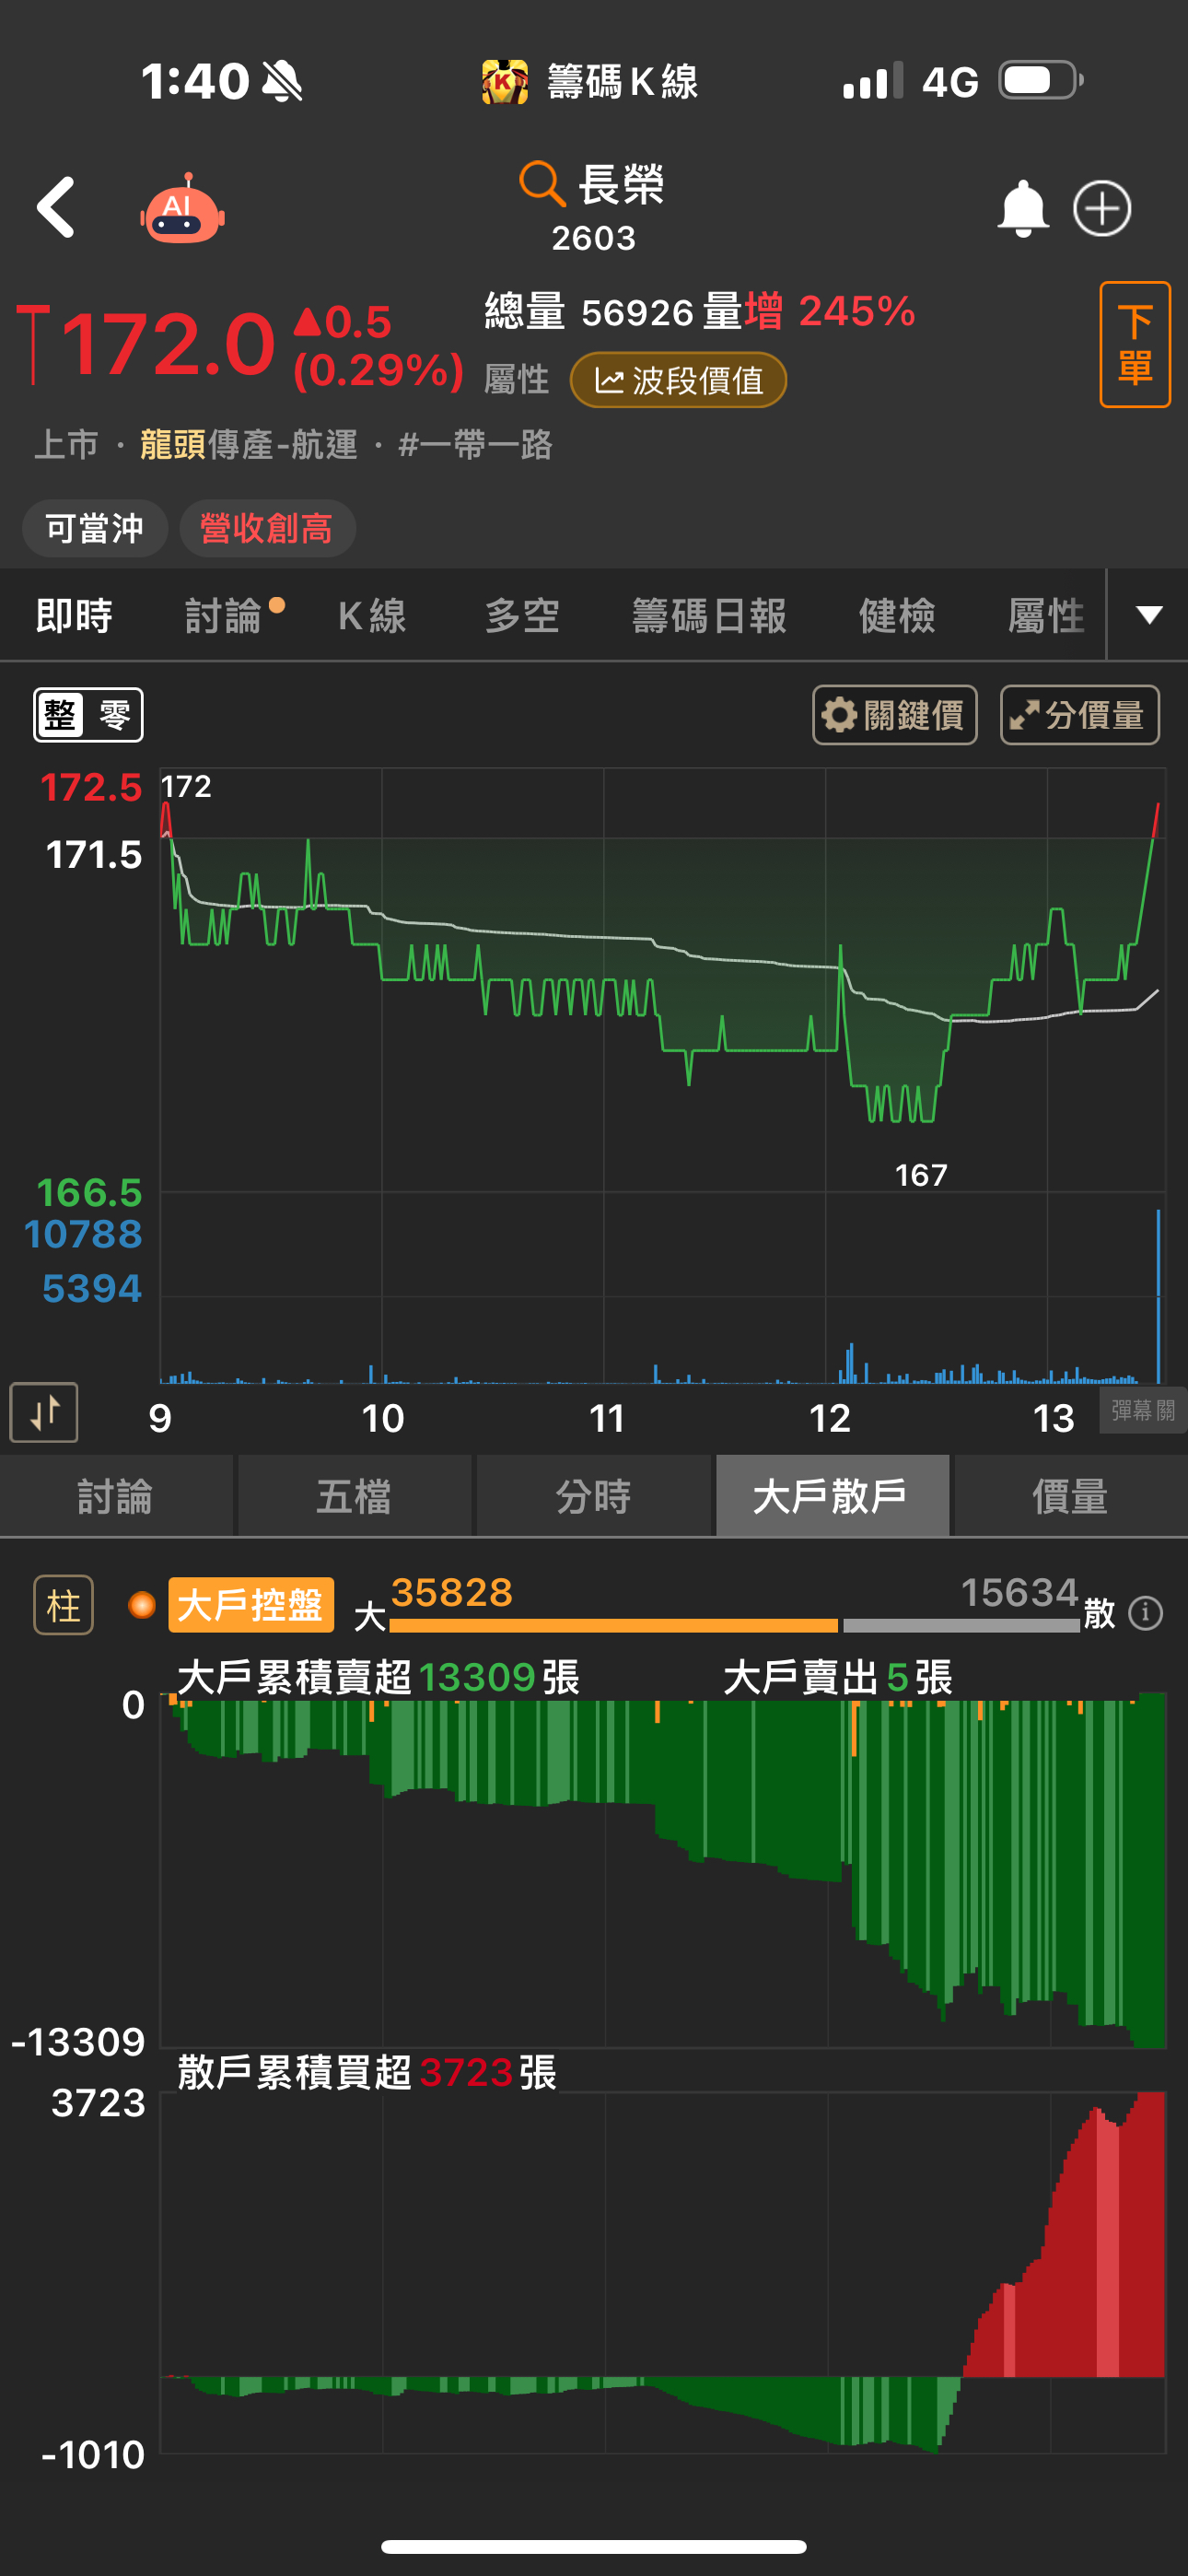Select the 分時 sub-tab

593,1496
